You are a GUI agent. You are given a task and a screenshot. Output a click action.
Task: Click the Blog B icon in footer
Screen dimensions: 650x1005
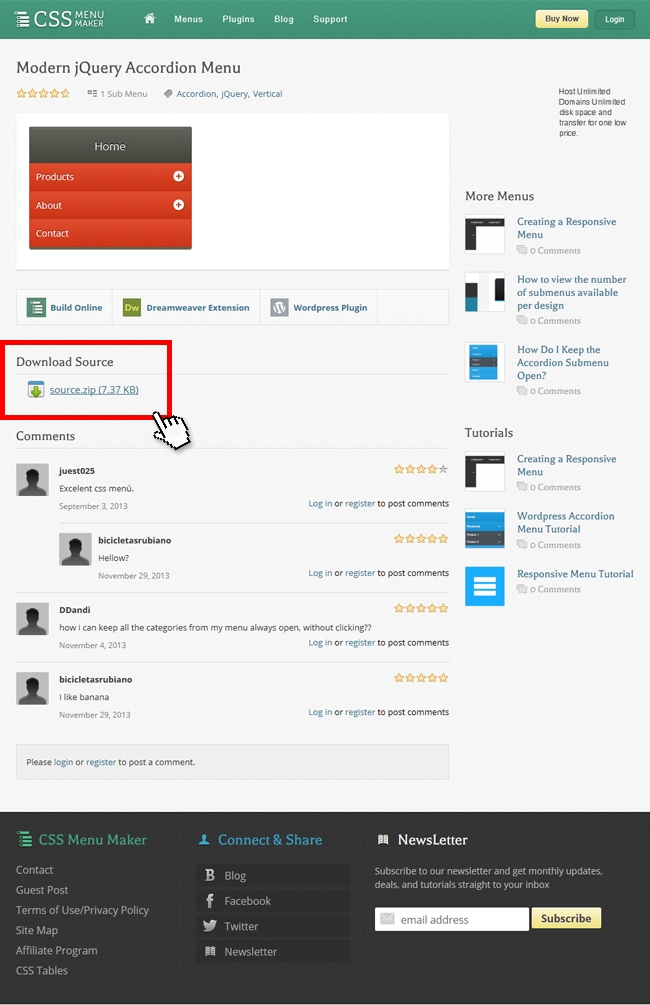tap(210, 875)
